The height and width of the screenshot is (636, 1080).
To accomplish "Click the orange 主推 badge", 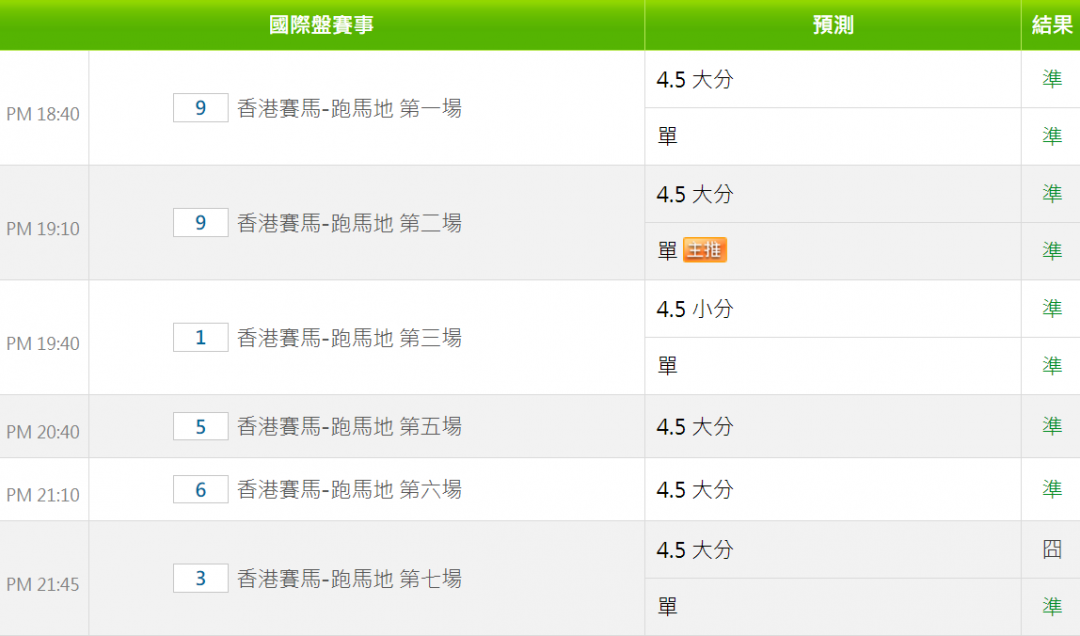I will pos(705,250).
